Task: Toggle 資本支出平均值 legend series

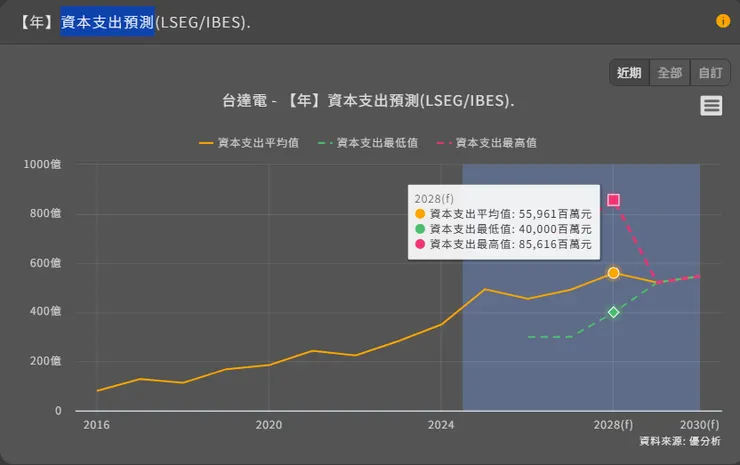Action: (x=249, y=143)
